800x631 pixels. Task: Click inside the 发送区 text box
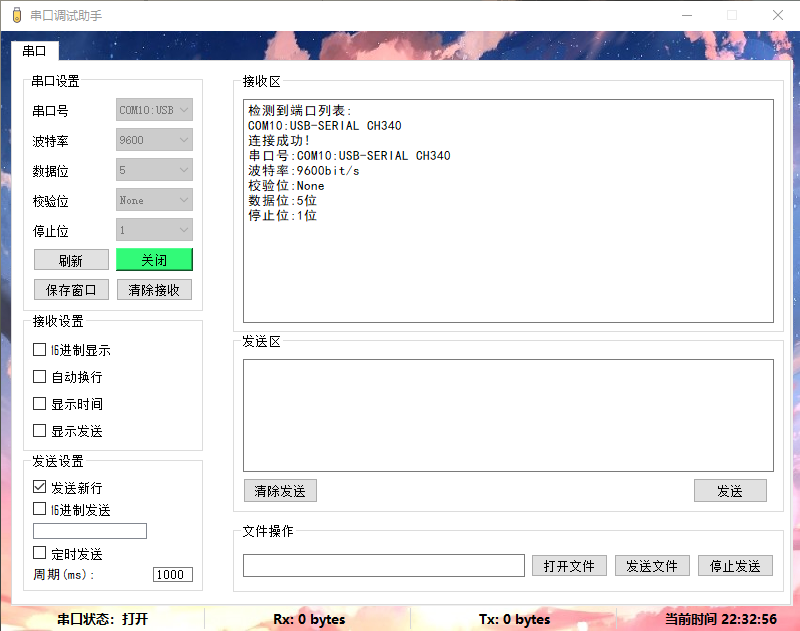[508, 415]
